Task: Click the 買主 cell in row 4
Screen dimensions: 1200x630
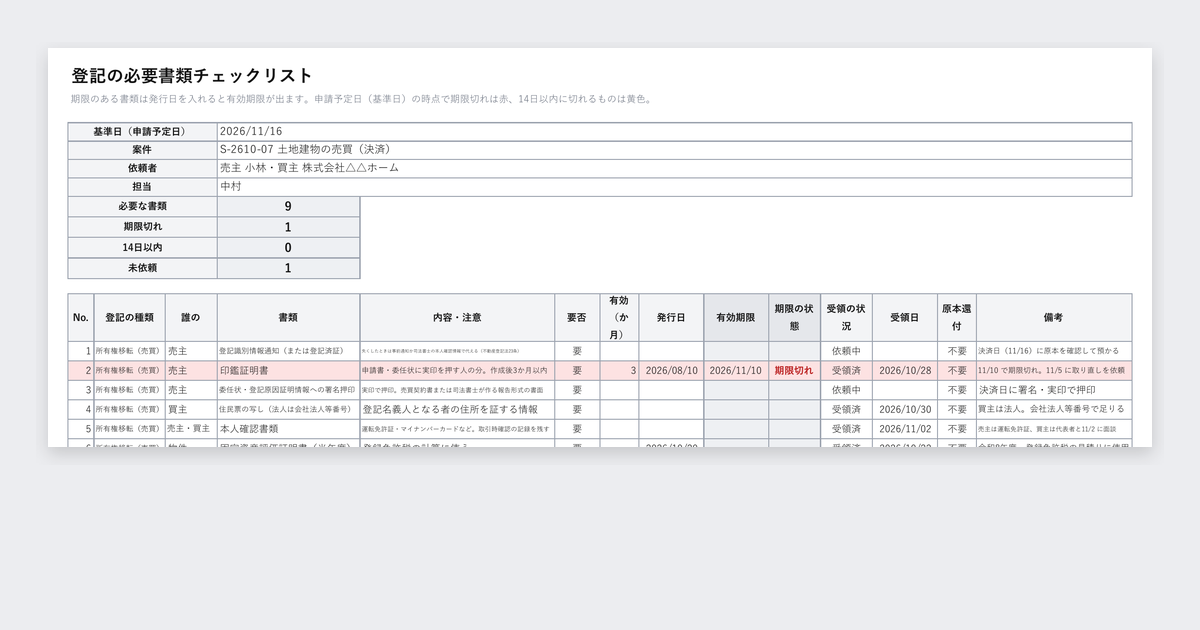Action: (x=191, y=409)
